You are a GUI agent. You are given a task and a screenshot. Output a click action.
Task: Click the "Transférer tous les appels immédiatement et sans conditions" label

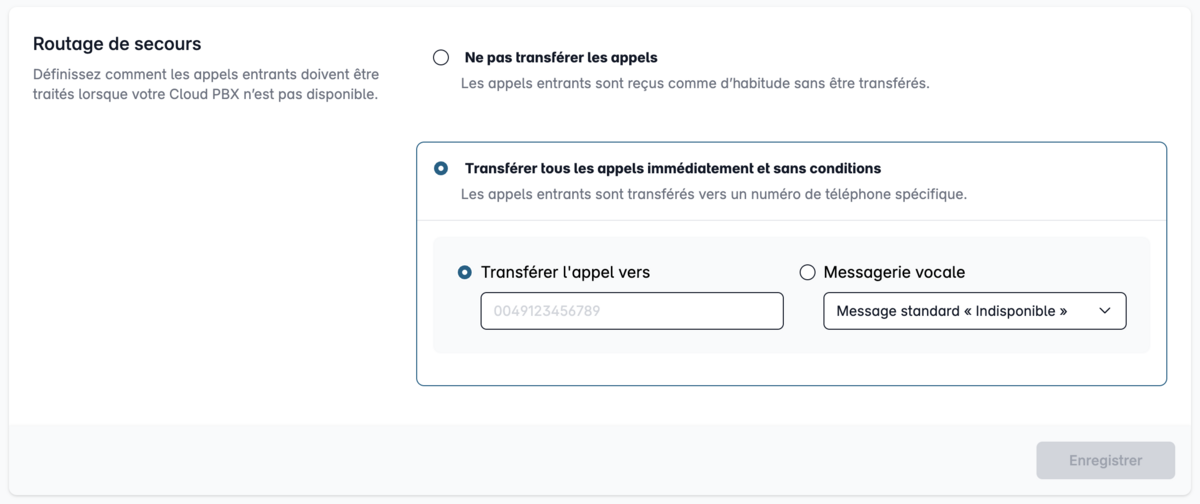673,168
